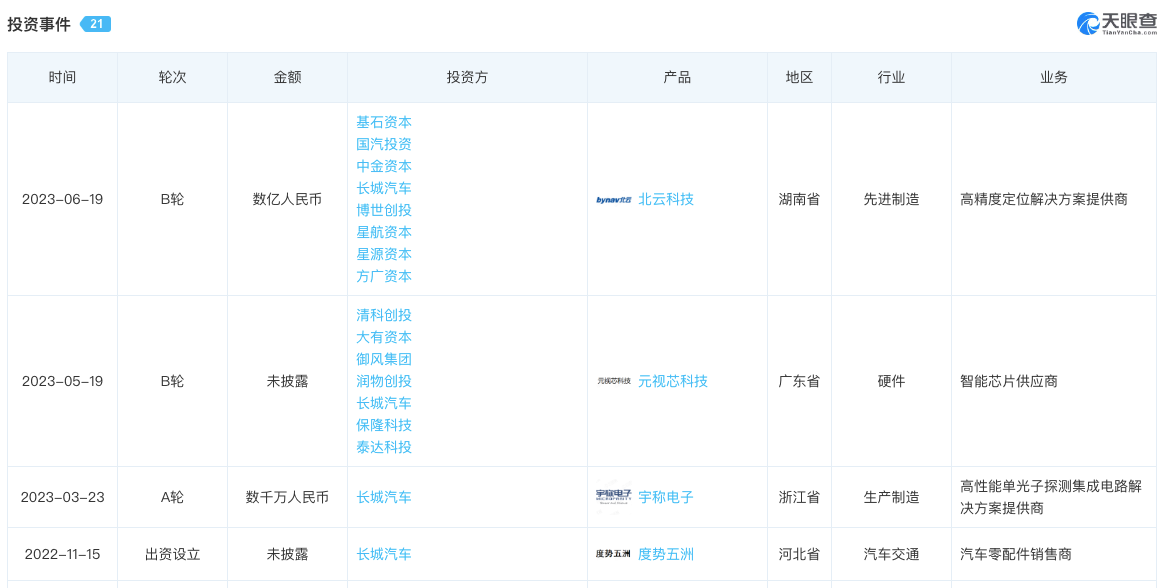The width and height of the screenshot is (1162, 588).
Task: Click the 21 count badge
Action: pos(95,24)
